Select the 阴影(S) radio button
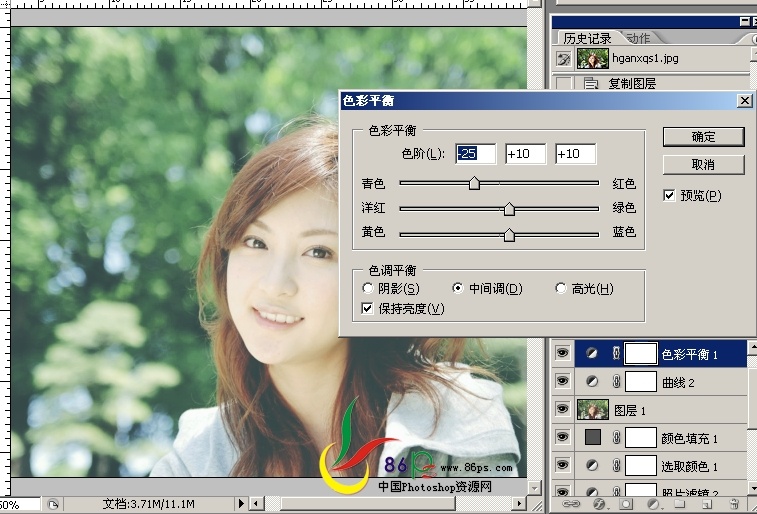This screenshot has width=757, height=514. (x=367, y=288)
